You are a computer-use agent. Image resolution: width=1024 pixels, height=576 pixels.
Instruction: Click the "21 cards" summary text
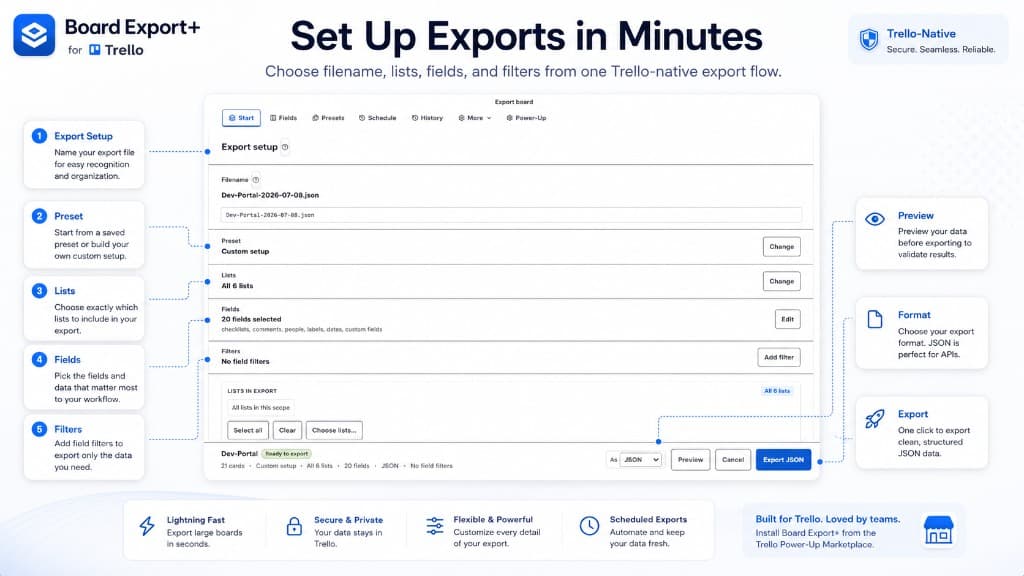click(232, 466)
